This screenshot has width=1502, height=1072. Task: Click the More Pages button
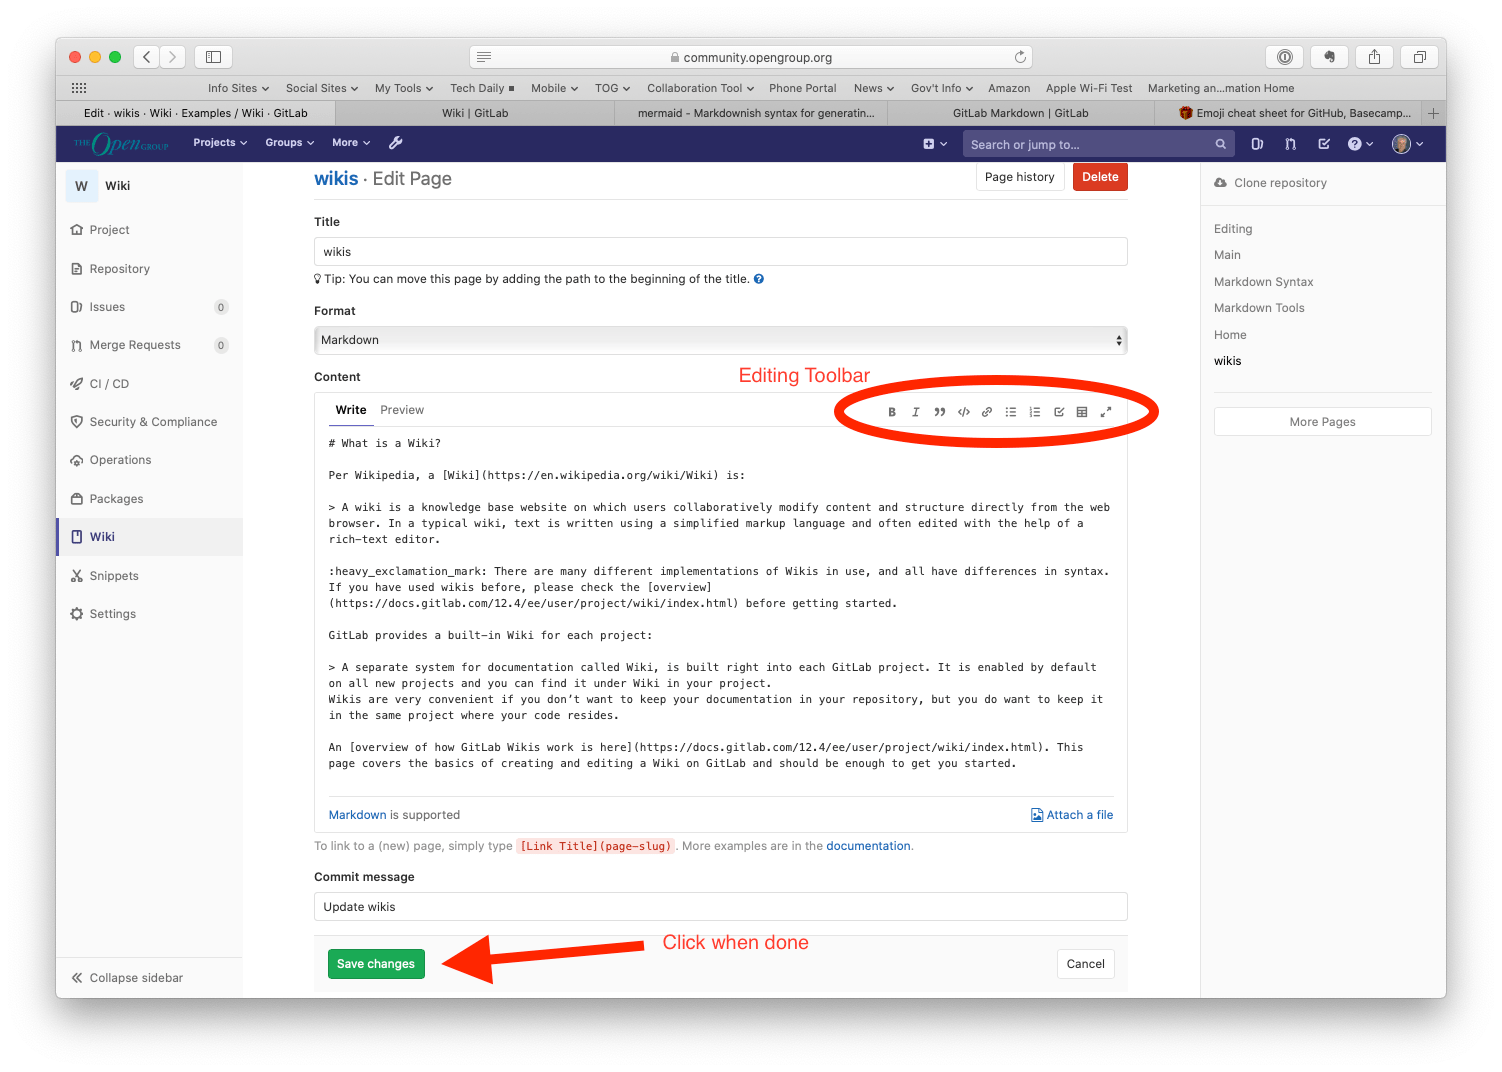pyautogui.click(x=1322, y=422)
